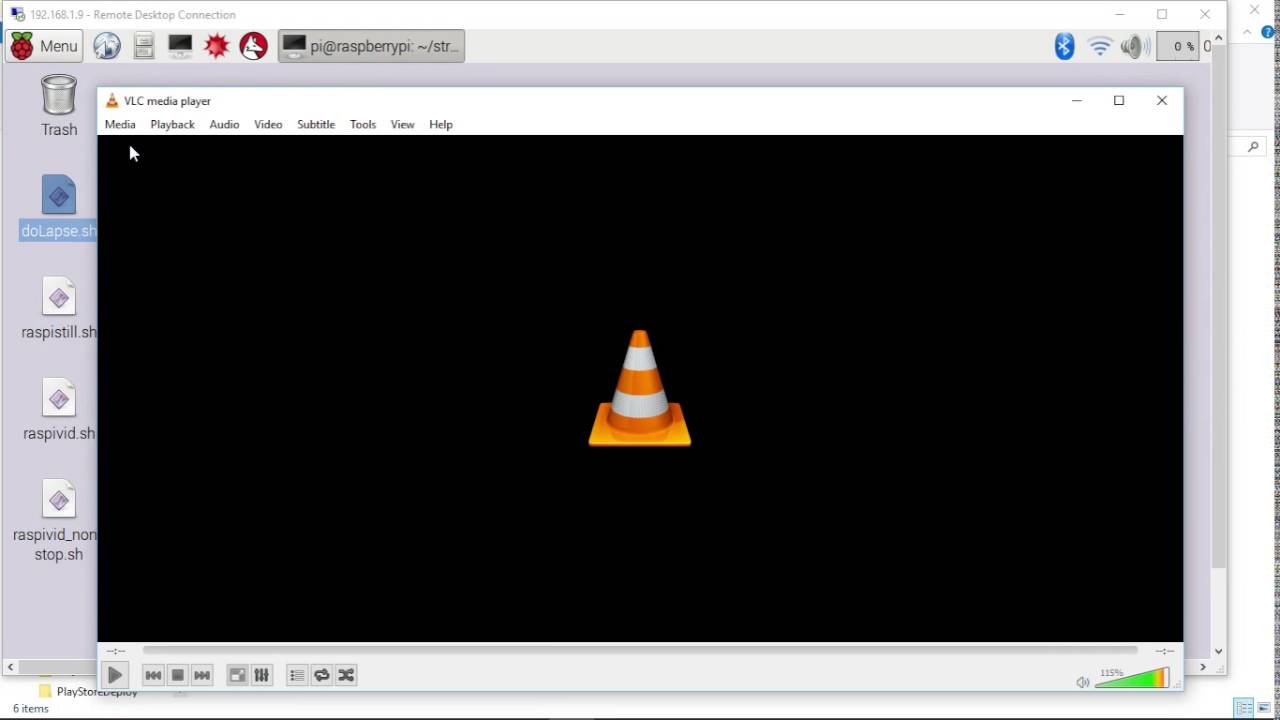1280x720 pixels.
Task: Open the Playback menu
Action: click(172, 125)
